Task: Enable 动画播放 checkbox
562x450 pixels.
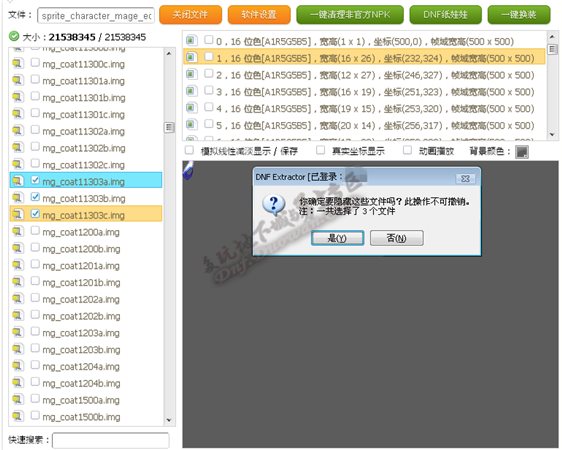Action: pyautogui.click(x=407, y=150)
